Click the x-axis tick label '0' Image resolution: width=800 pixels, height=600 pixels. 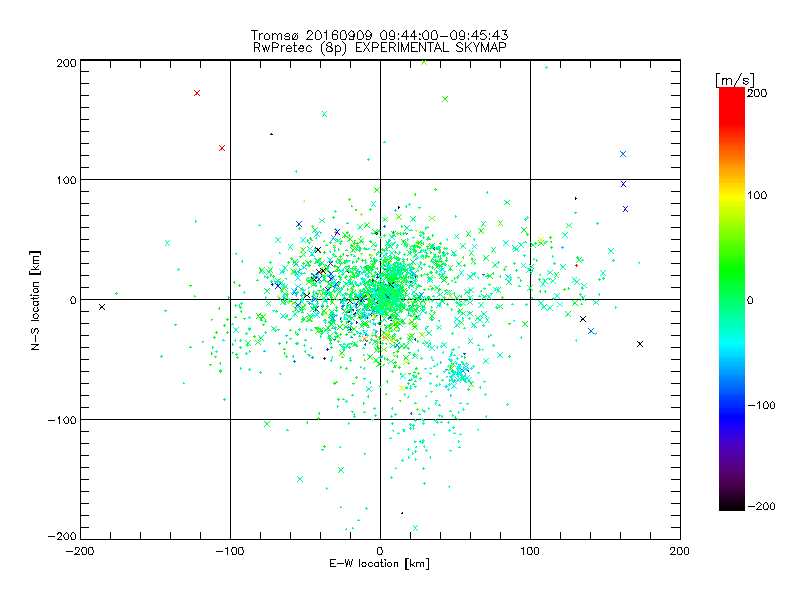pyautogui.click(x=380, y=551)
